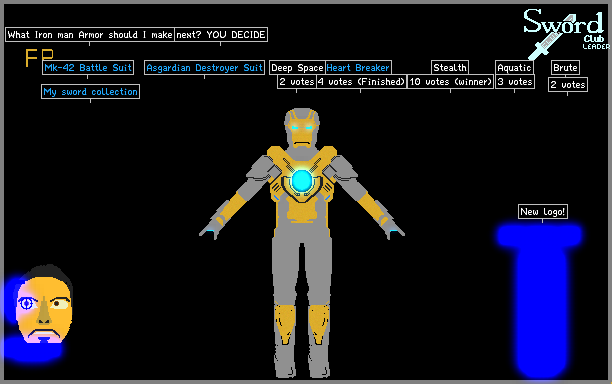Image resolution: width=612 pixels, height=384 pixels.
Task: Click the 10 votes (winner) note
Action: click(450, 82)
